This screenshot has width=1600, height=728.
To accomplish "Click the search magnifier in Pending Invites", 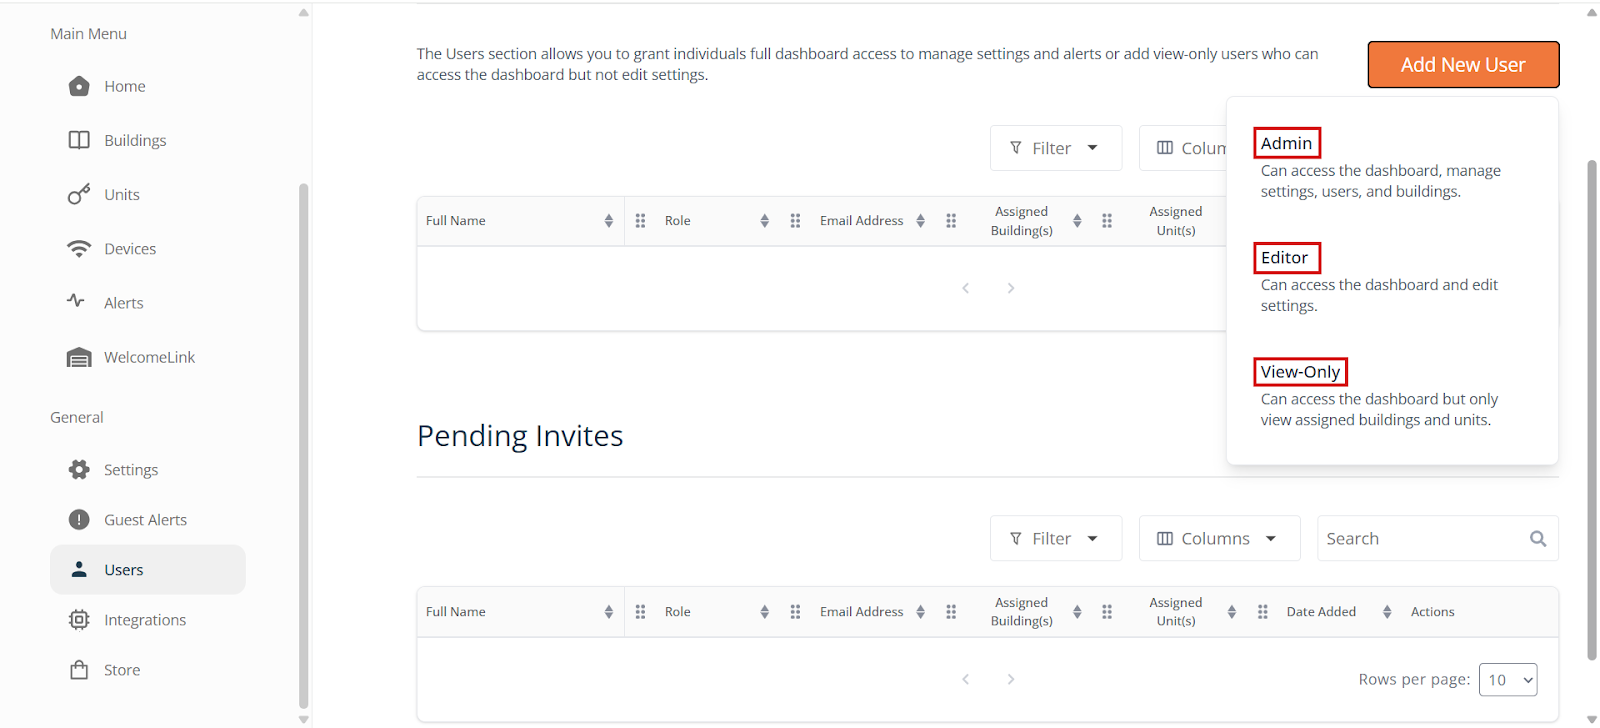I will (x=1537, y=539).
